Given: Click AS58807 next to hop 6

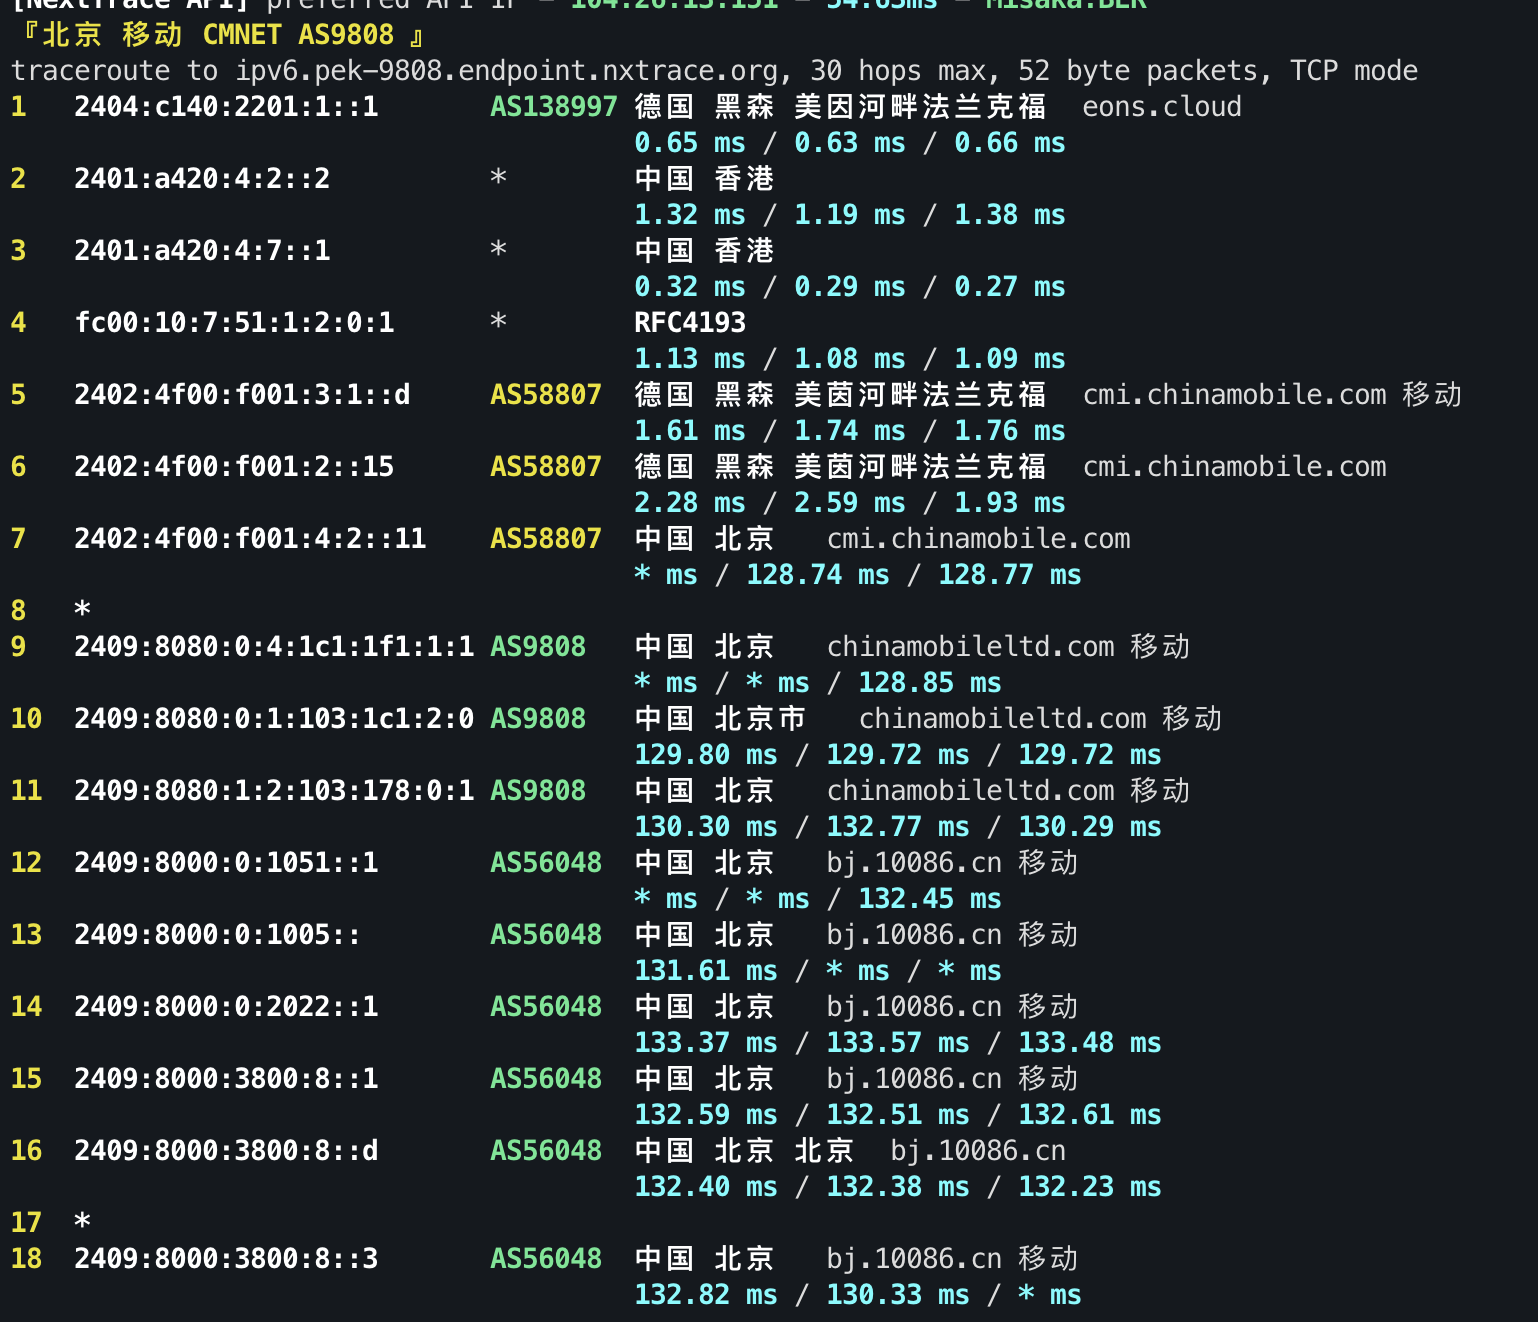Looking at the screenshot, I should 545,466.
